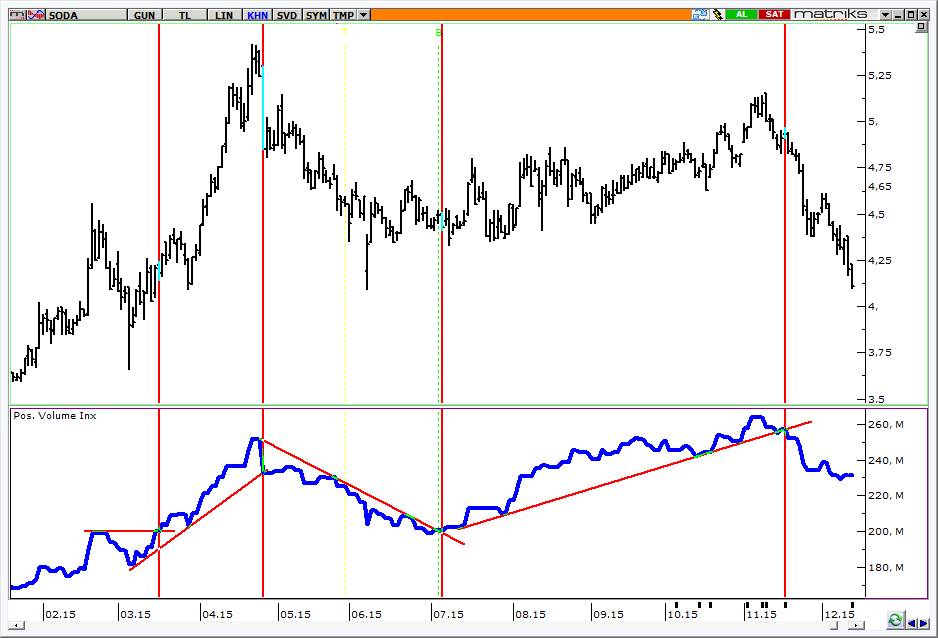This screenshot has width=938, height=638.
Task: Toggle the SVD option
Action: [x=287, y=15]
